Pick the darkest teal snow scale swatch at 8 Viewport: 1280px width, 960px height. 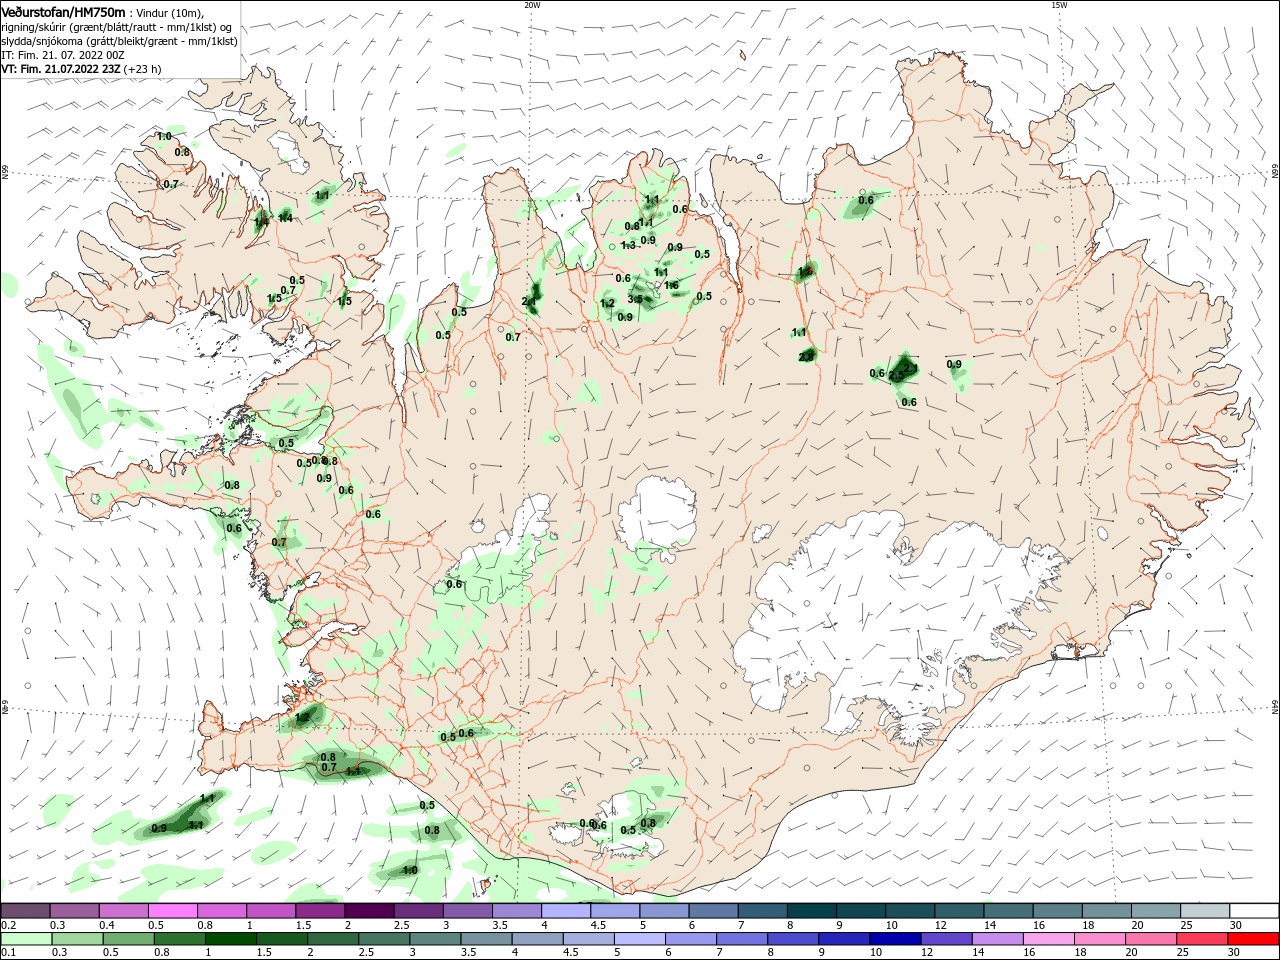tap(810, 911)
